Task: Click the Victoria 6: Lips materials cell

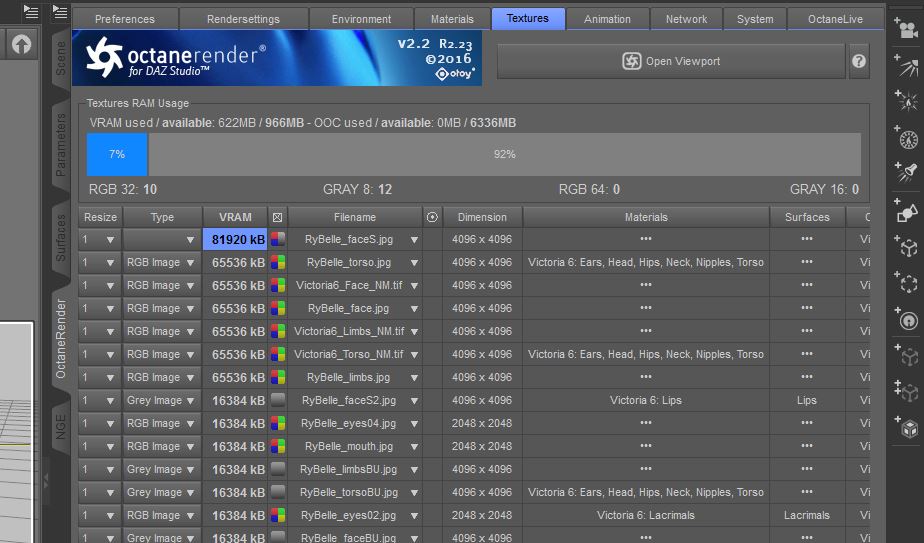Action: click(646, 400)
